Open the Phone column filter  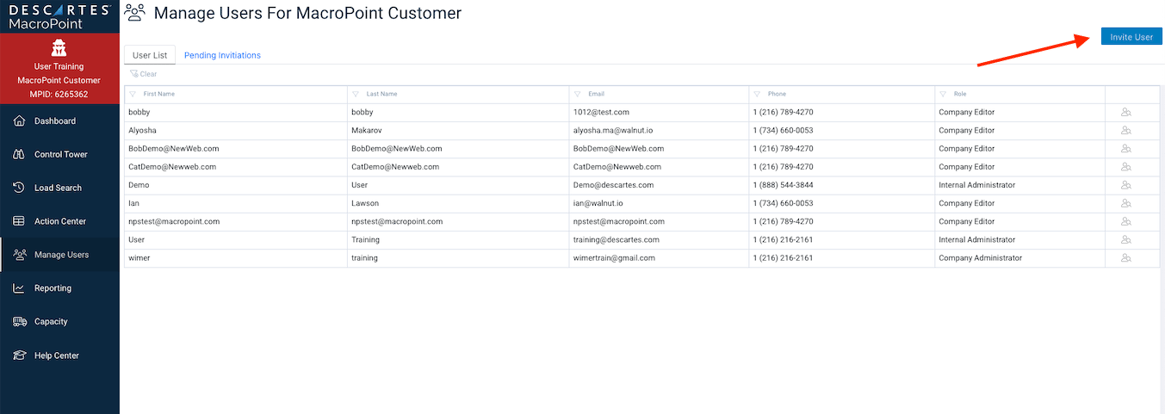click(757, 94)
